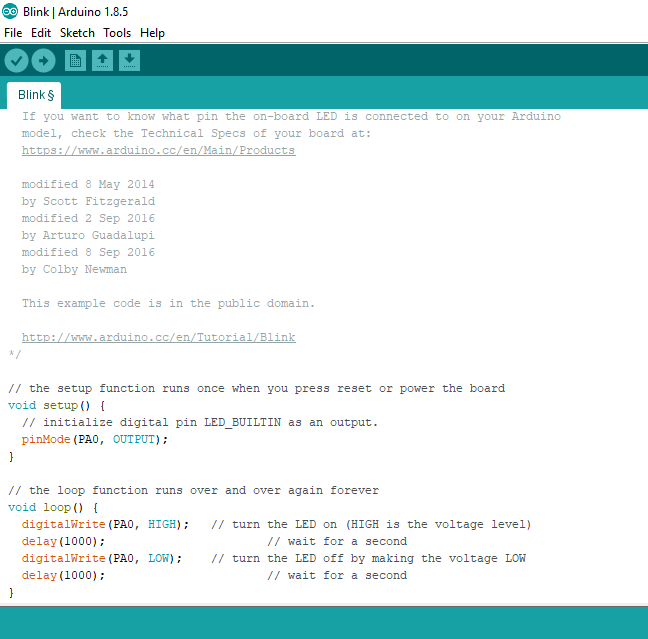Click comment 'turn the LED off by making'

tap(369, 558)
